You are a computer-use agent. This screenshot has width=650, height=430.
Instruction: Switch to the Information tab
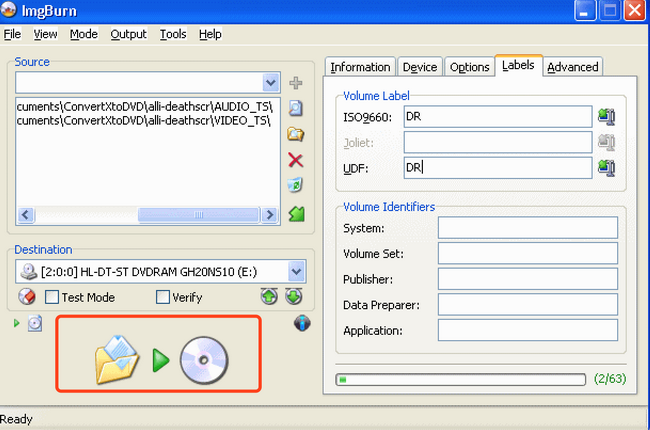(360, 67)
